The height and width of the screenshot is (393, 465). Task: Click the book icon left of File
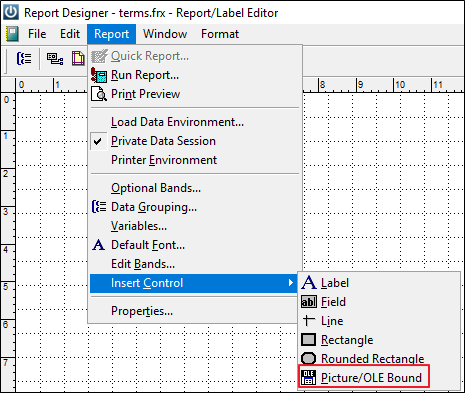[13, 34]
